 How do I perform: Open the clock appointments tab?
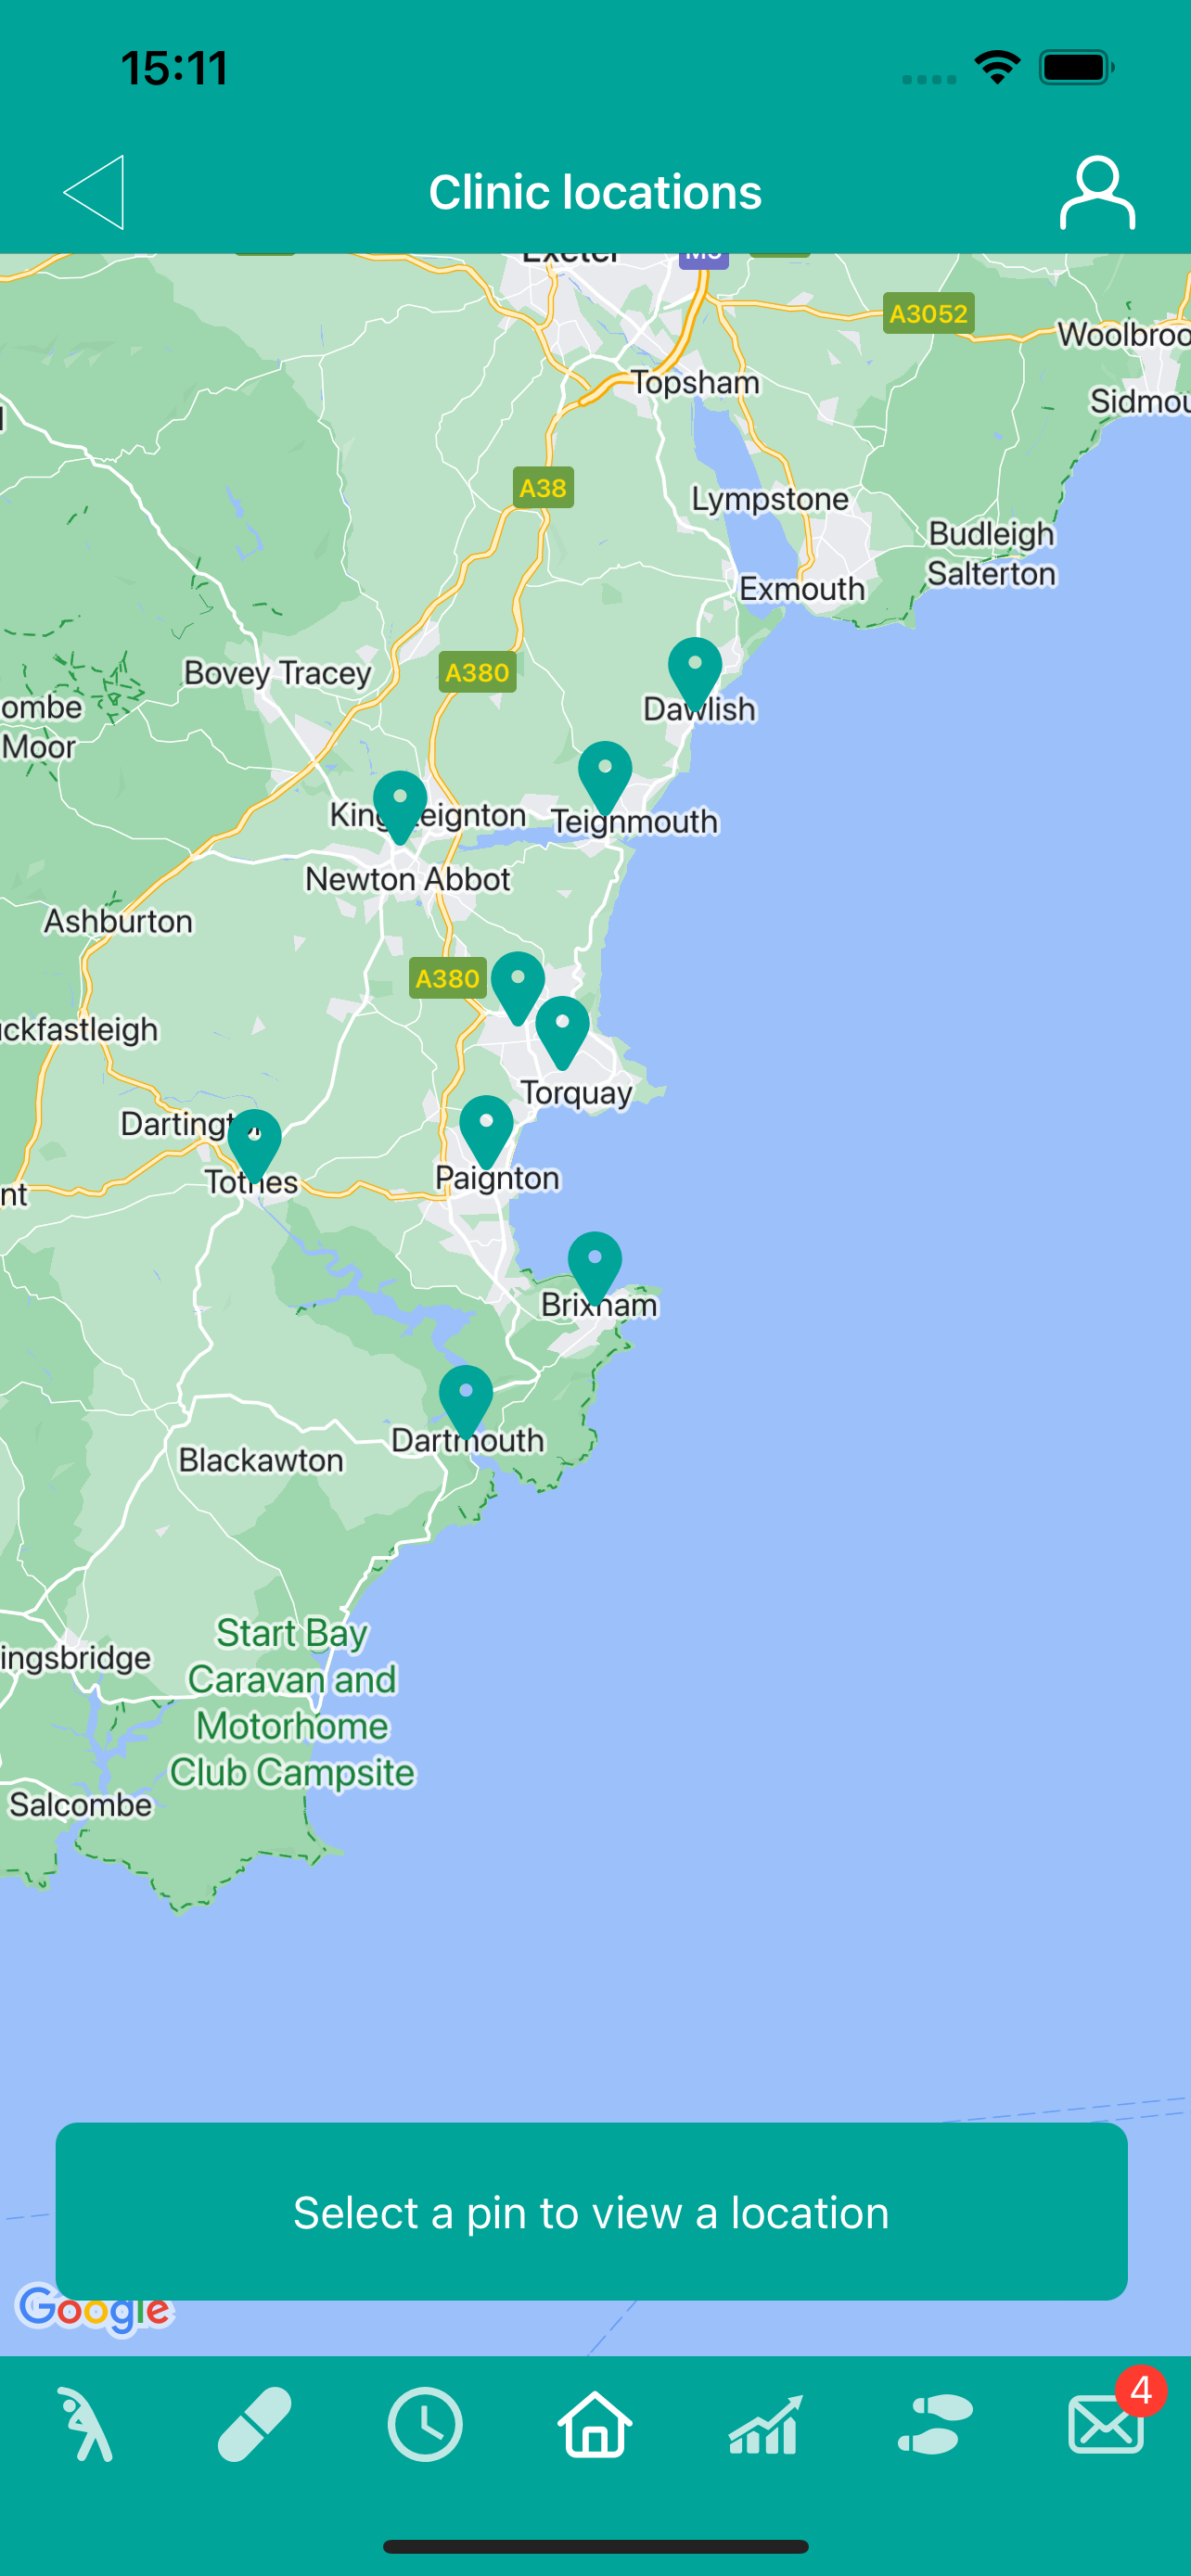[425, 2424]
